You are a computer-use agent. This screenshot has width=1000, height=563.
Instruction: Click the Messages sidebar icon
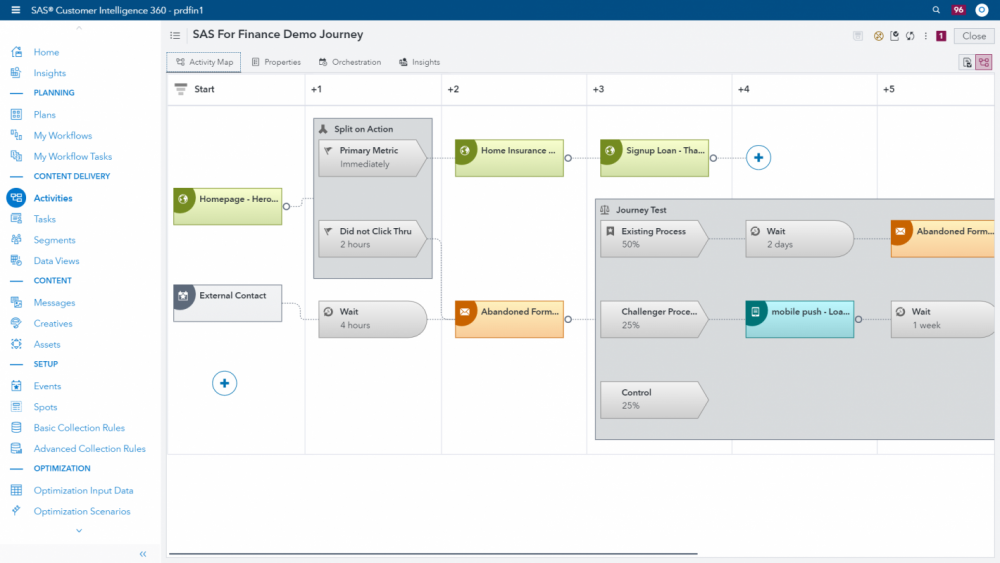(x=16, y=302)
